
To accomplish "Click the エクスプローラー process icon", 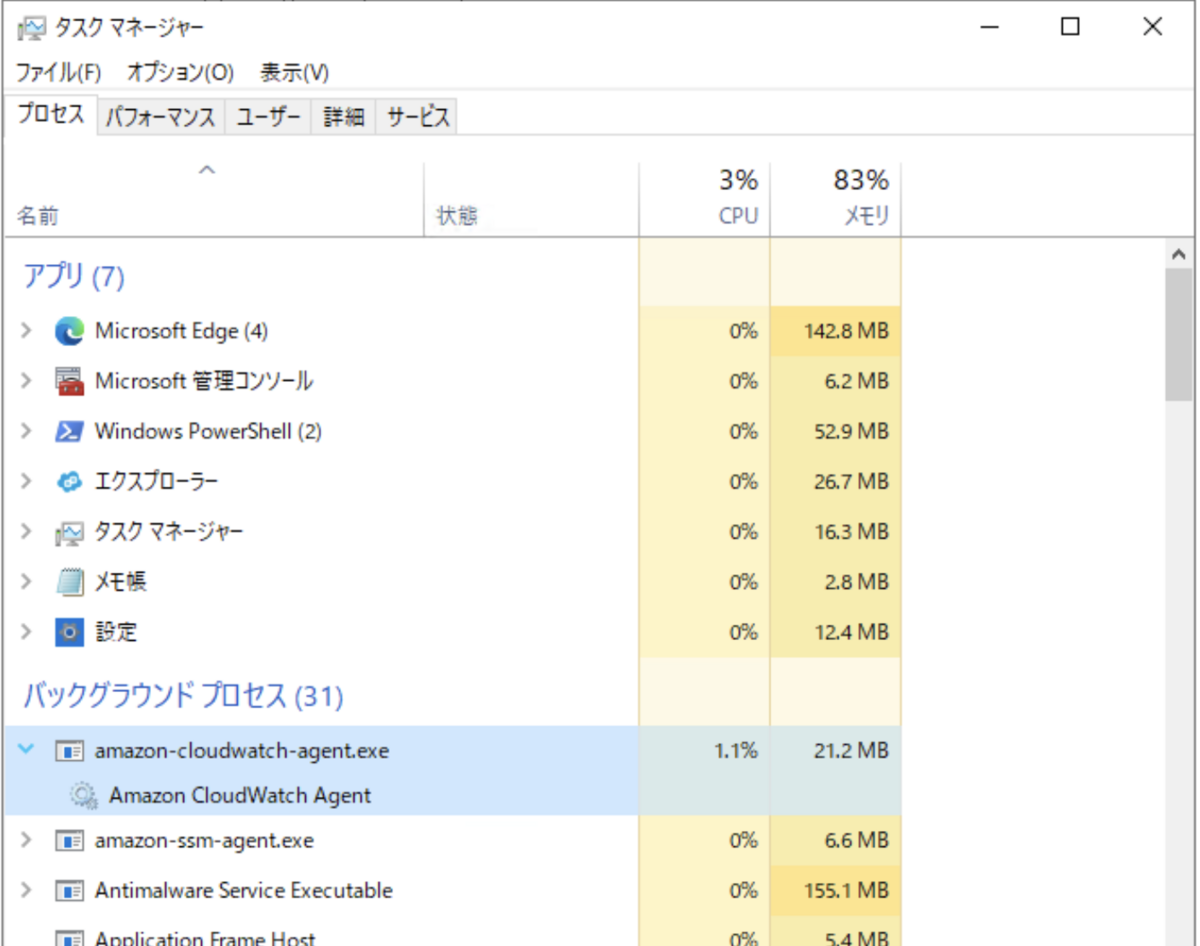I will pos(69,482).
